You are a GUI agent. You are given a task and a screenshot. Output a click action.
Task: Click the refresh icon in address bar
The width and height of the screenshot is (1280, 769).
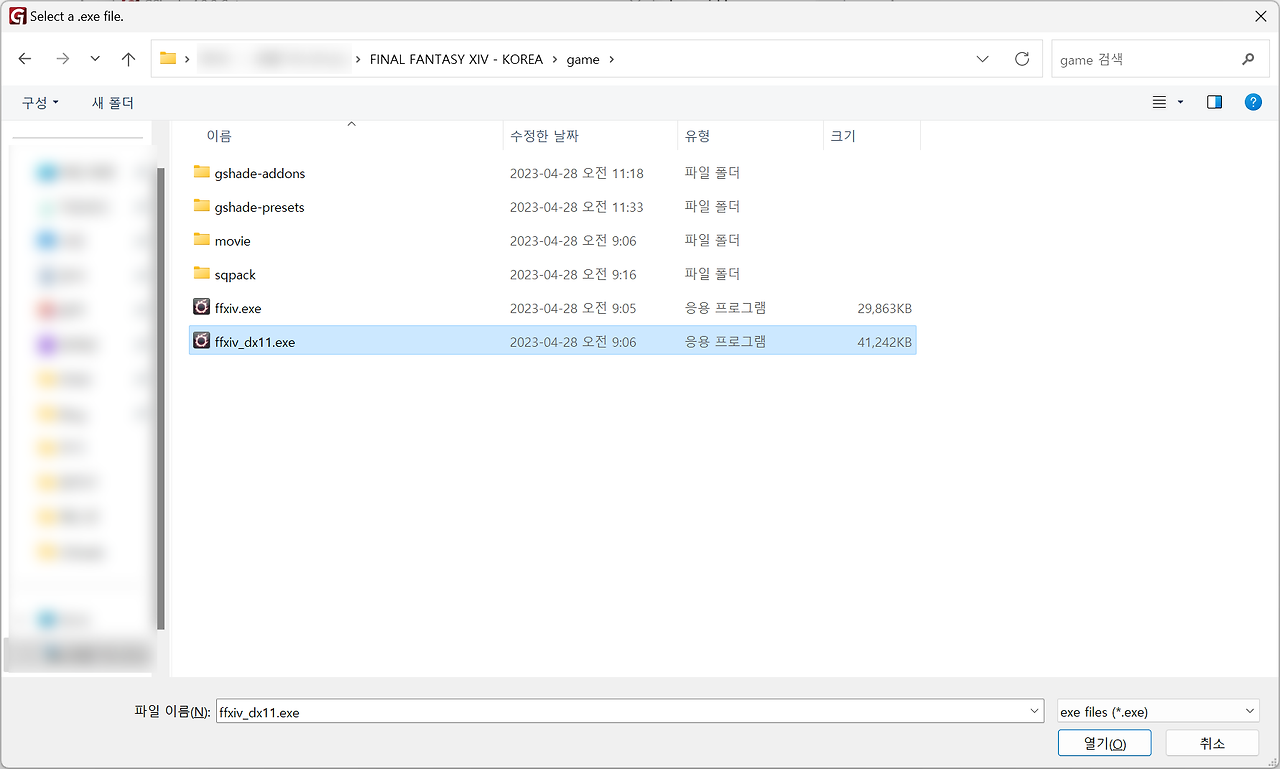1022,59
